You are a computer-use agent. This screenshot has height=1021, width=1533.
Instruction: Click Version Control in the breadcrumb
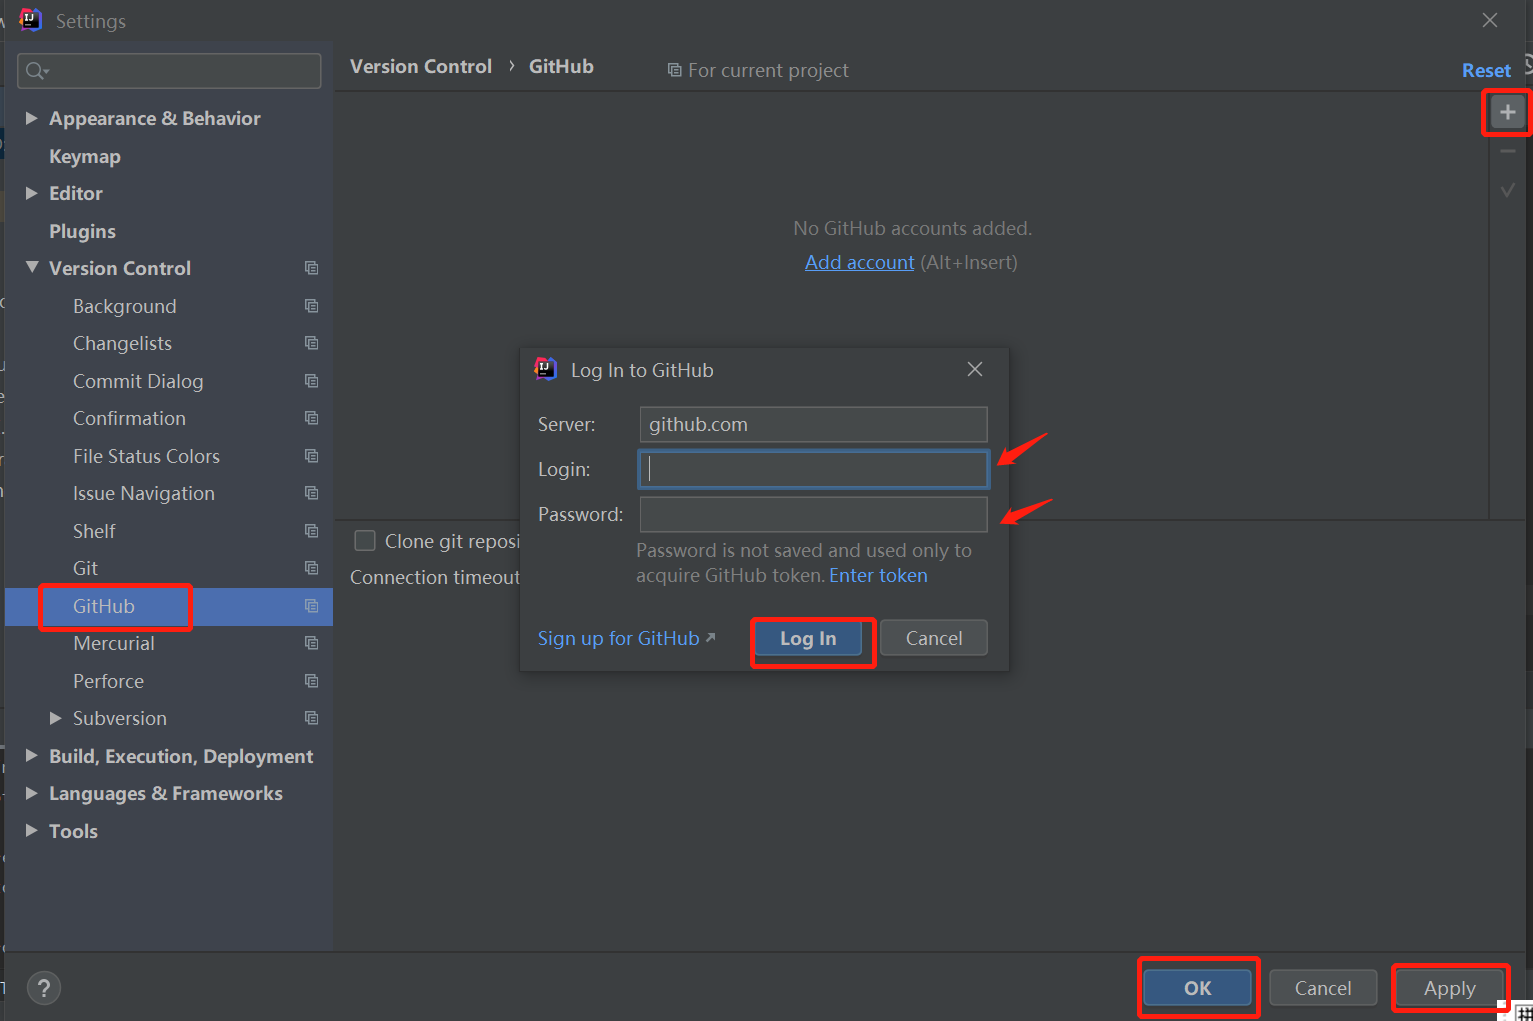tap(421, 66)
